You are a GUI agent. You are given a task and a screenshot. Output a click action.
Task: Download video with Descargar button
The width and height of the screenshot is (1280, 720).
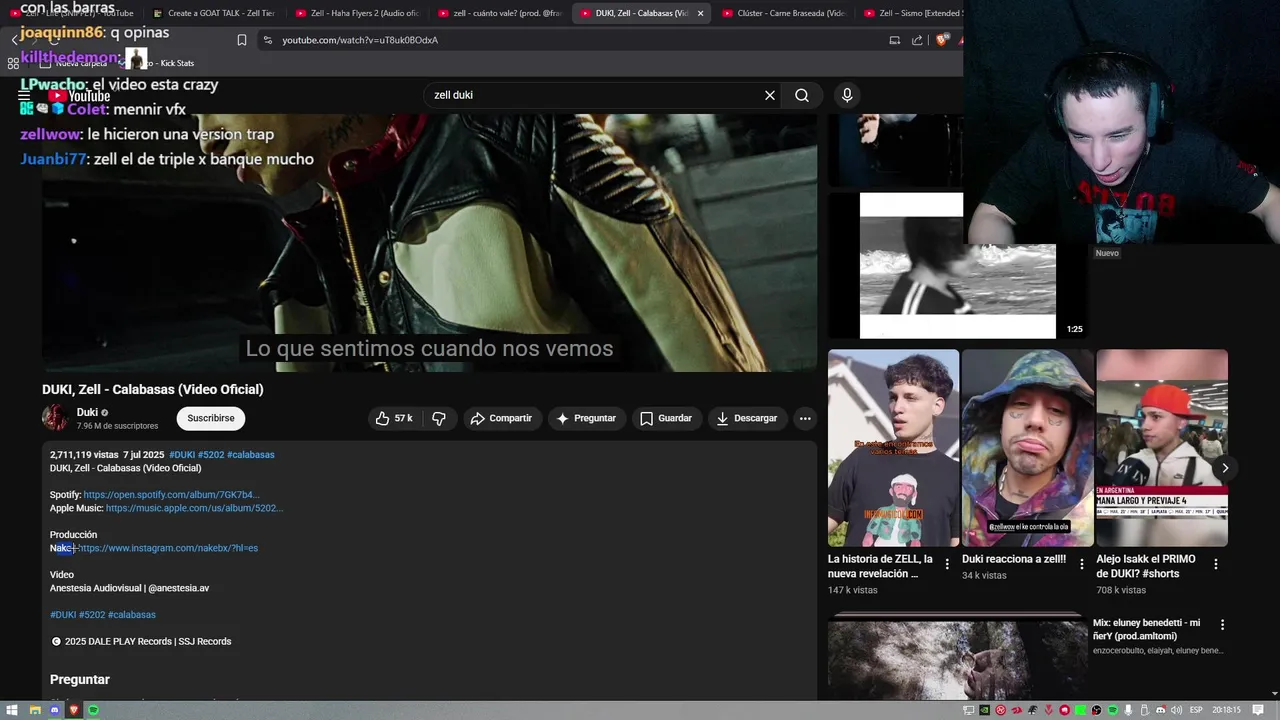(x=747, y=418)
